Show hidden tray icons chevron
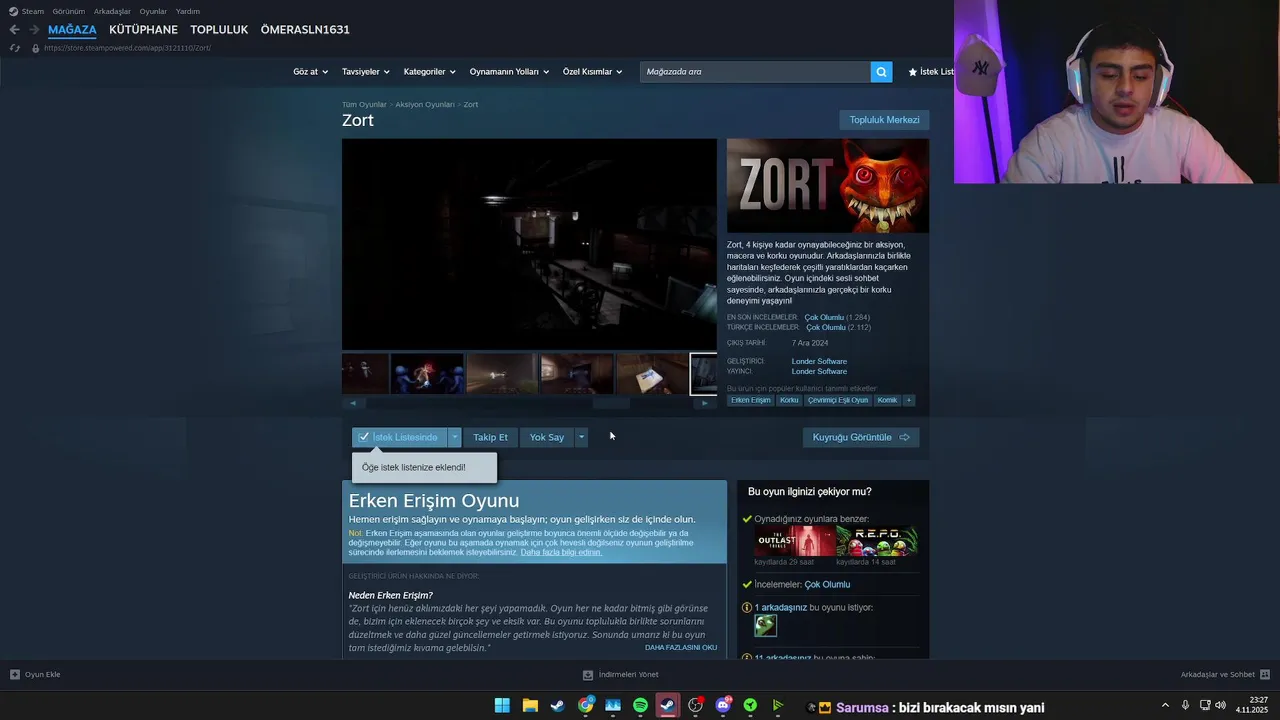Screen dimensions: 1280x720 point(1165,706)
